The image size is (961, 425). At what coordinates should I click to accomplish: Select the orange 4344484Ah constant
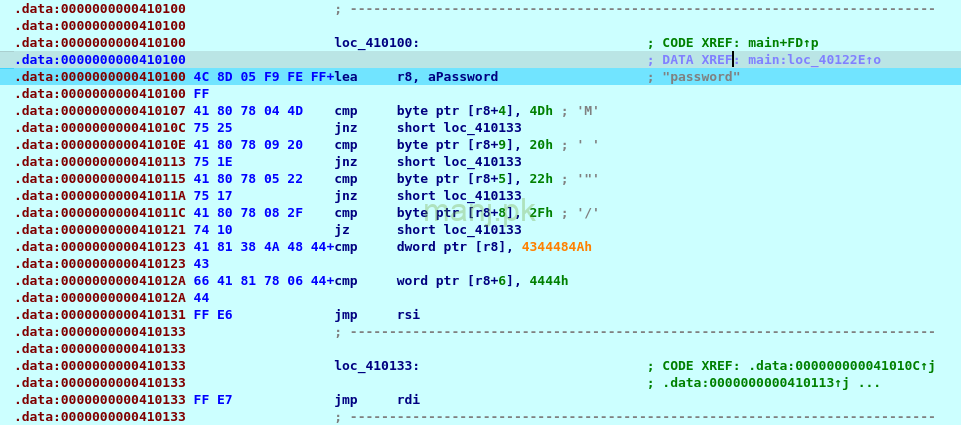pyautogui.click(x=557, y=247)
